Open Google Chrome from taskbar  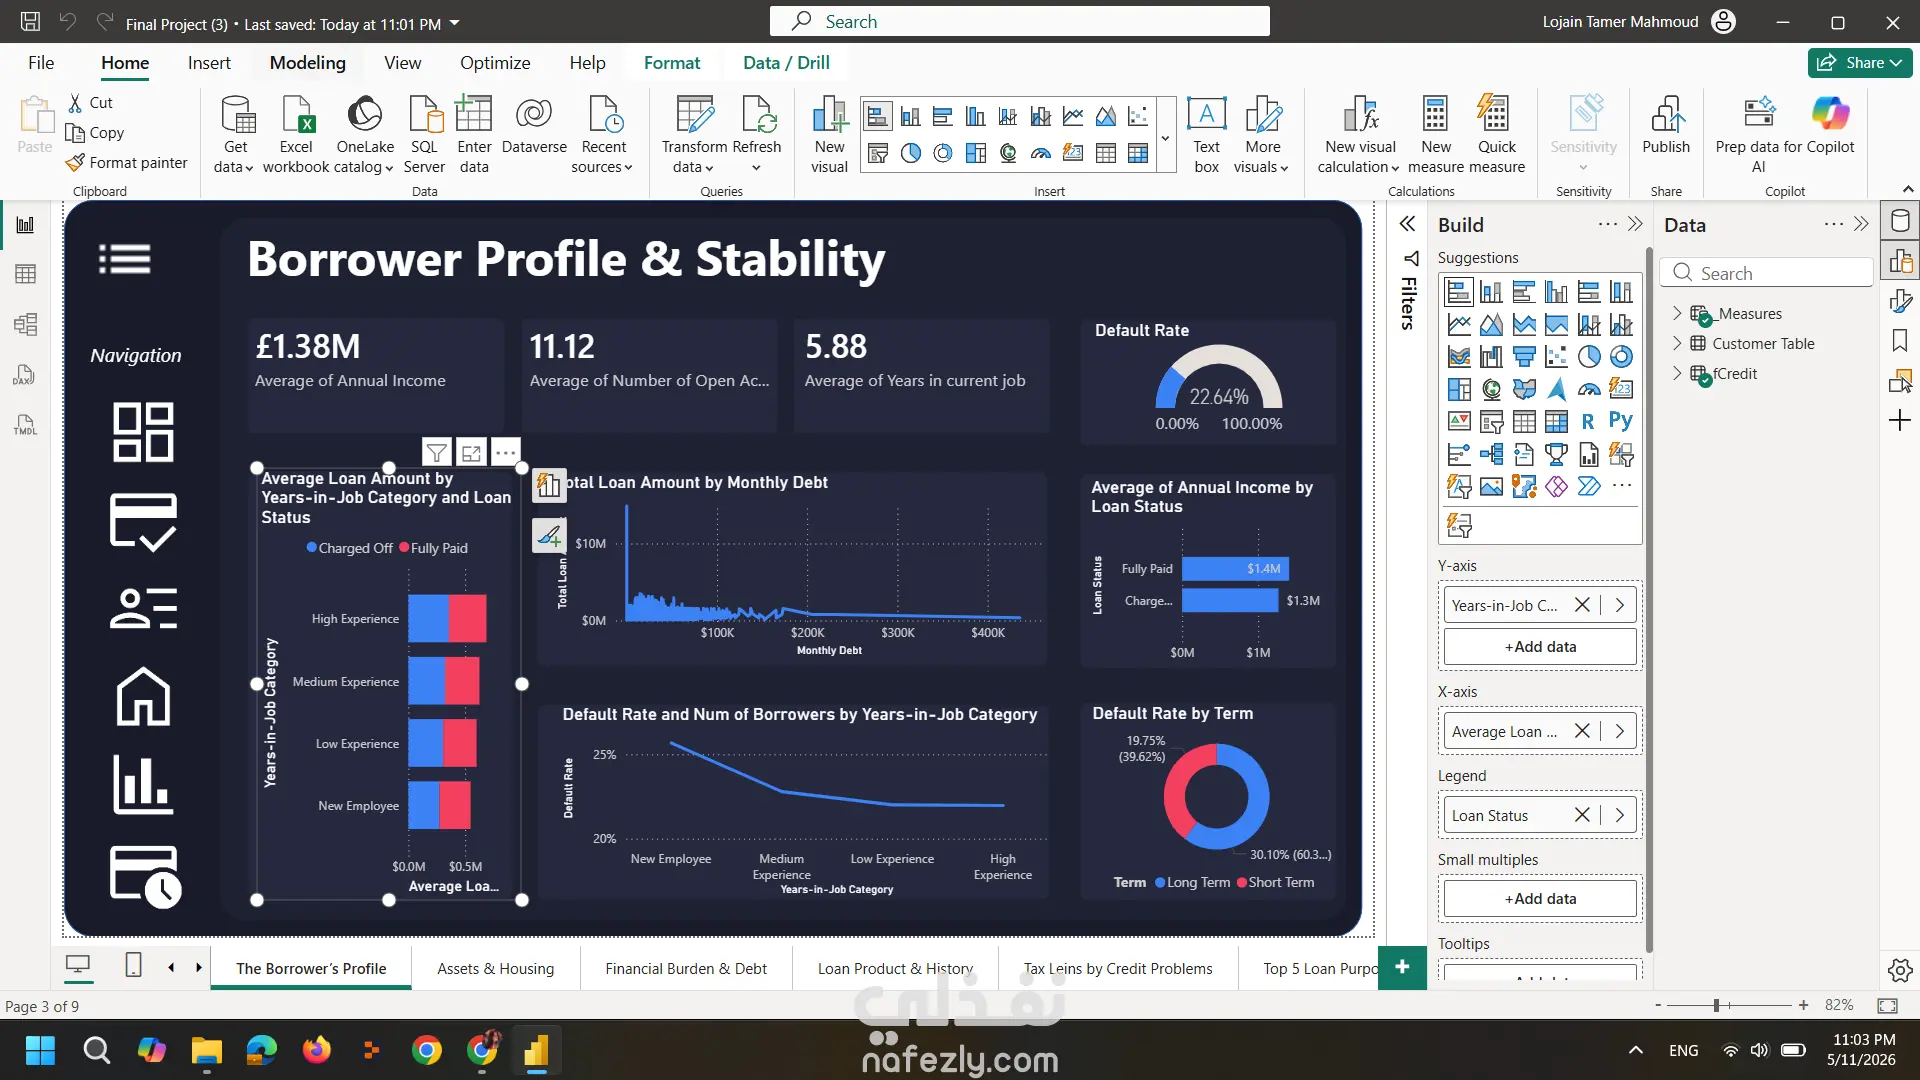[427, 1050]
